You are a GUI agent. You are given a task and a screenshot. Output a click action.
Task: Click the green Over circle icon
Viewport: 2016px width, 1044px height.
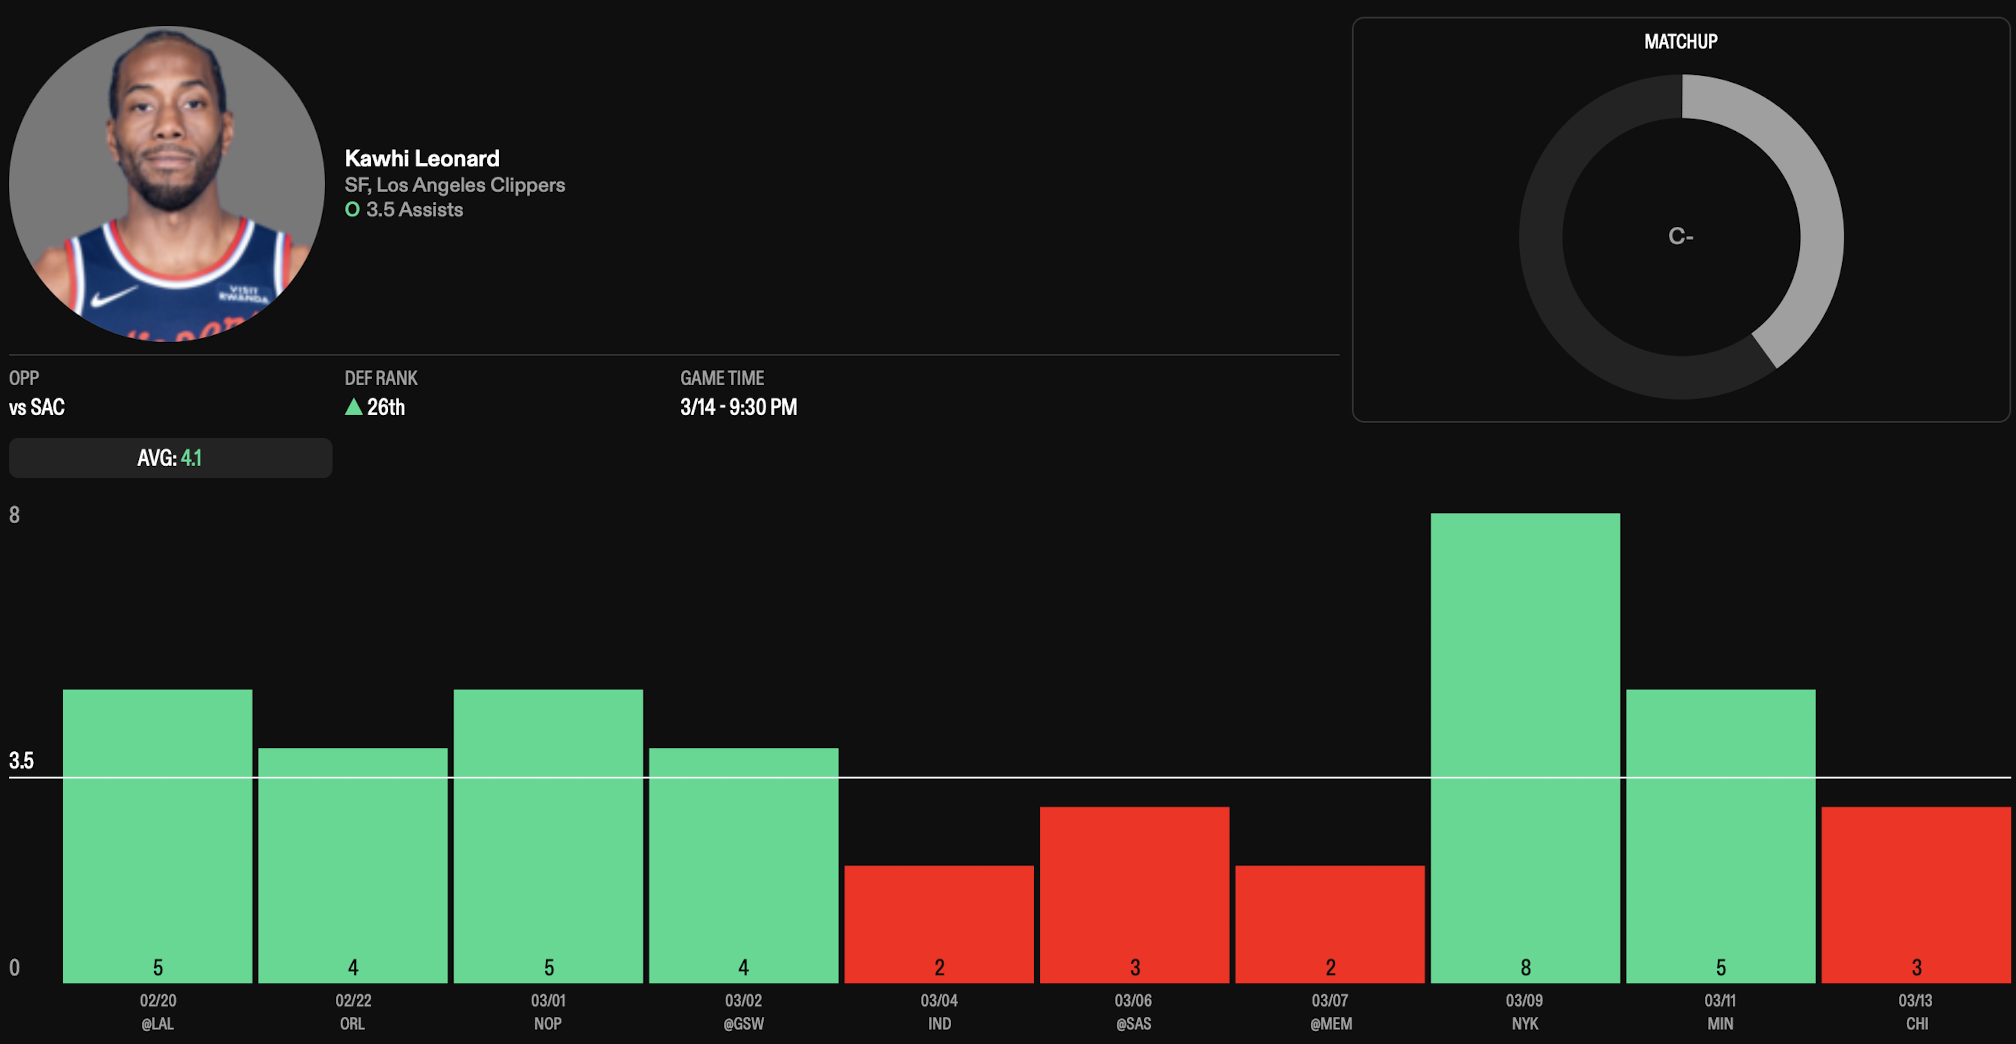[352, 210]
